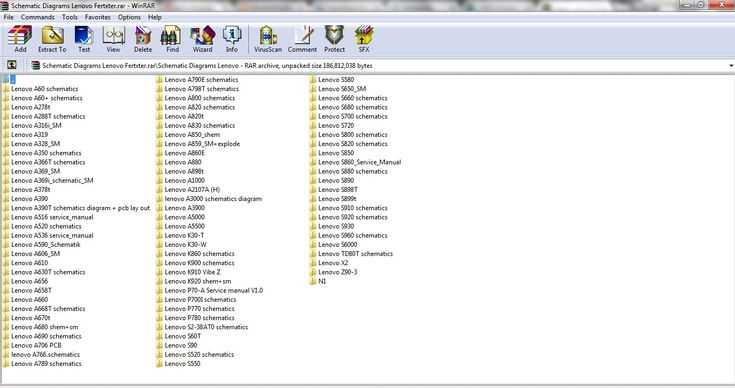Open the address path dropdown arrow
Image resolution: width=735 pixels, height=388 pixels.
(731, 66)
